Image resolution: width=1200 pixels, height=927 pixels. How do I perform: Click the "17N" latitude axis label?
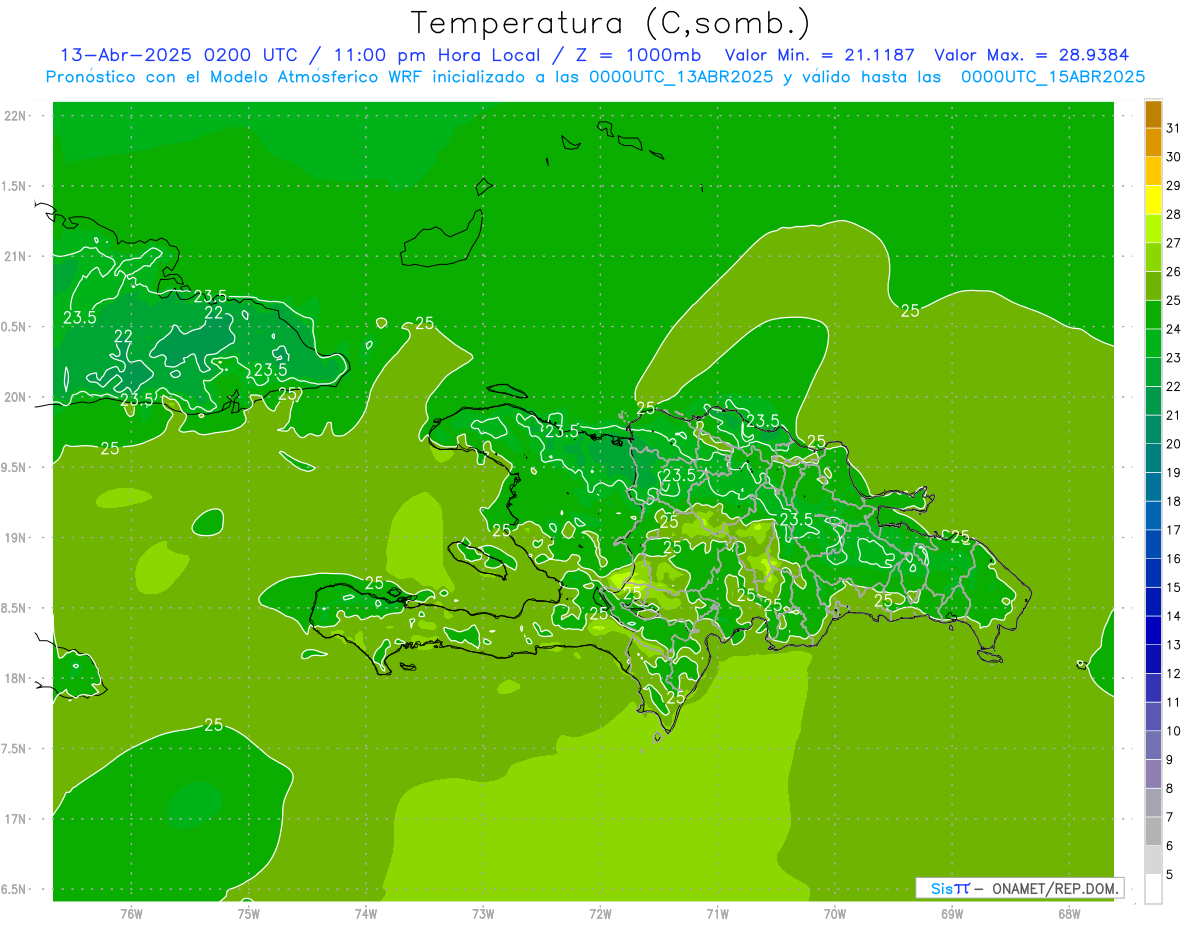[x=15, y=819]
